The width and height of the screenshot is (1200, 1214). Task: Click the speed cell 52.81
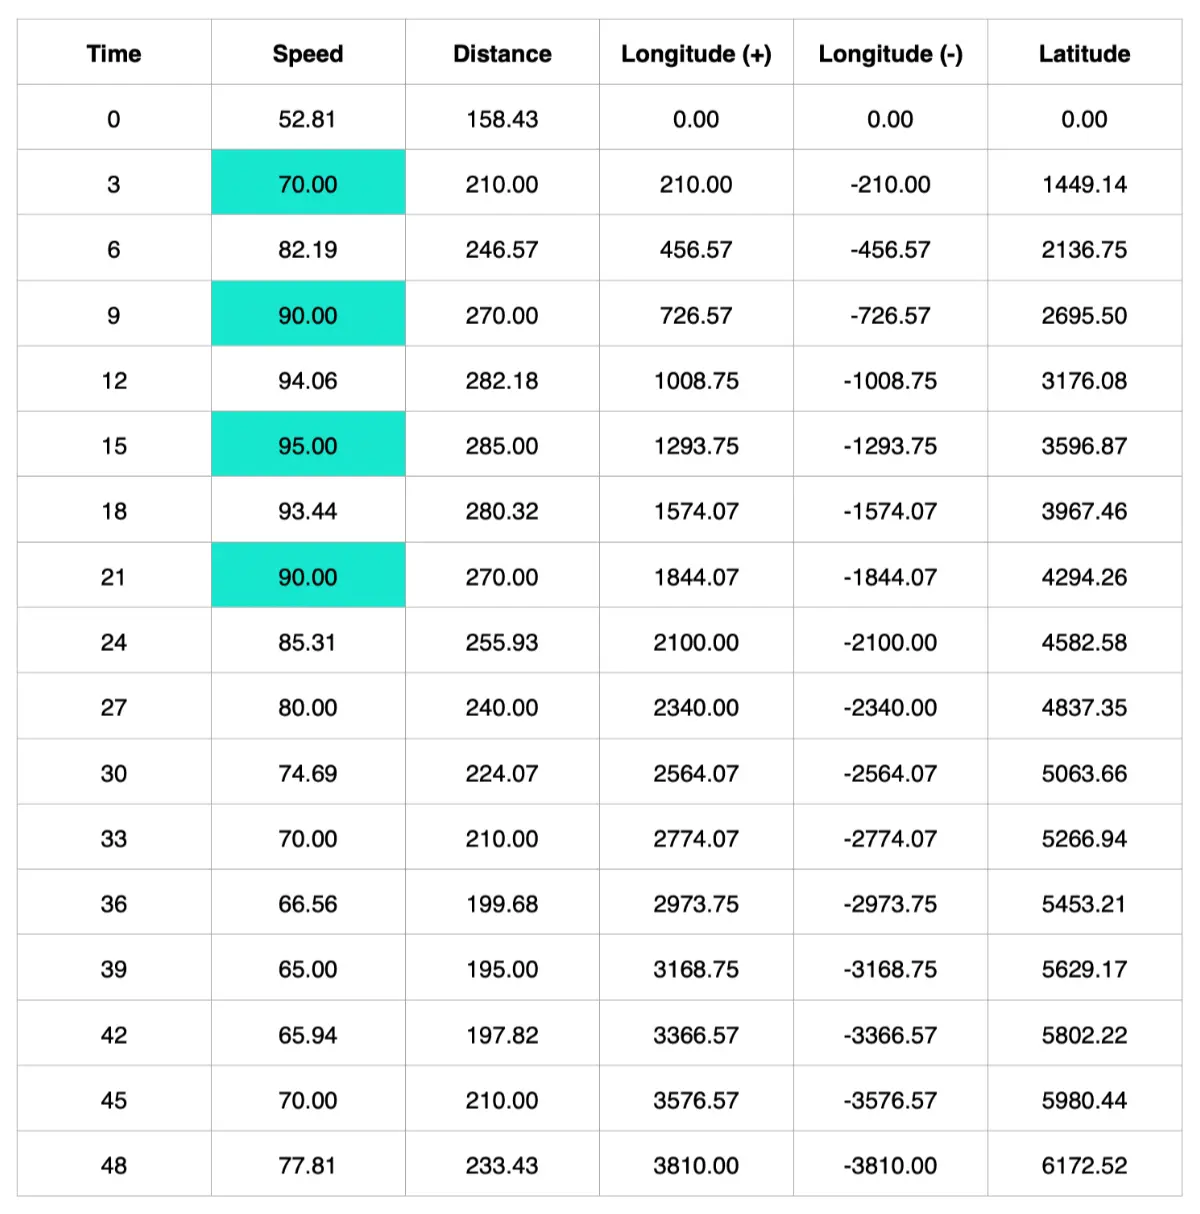tap(308, 119)
